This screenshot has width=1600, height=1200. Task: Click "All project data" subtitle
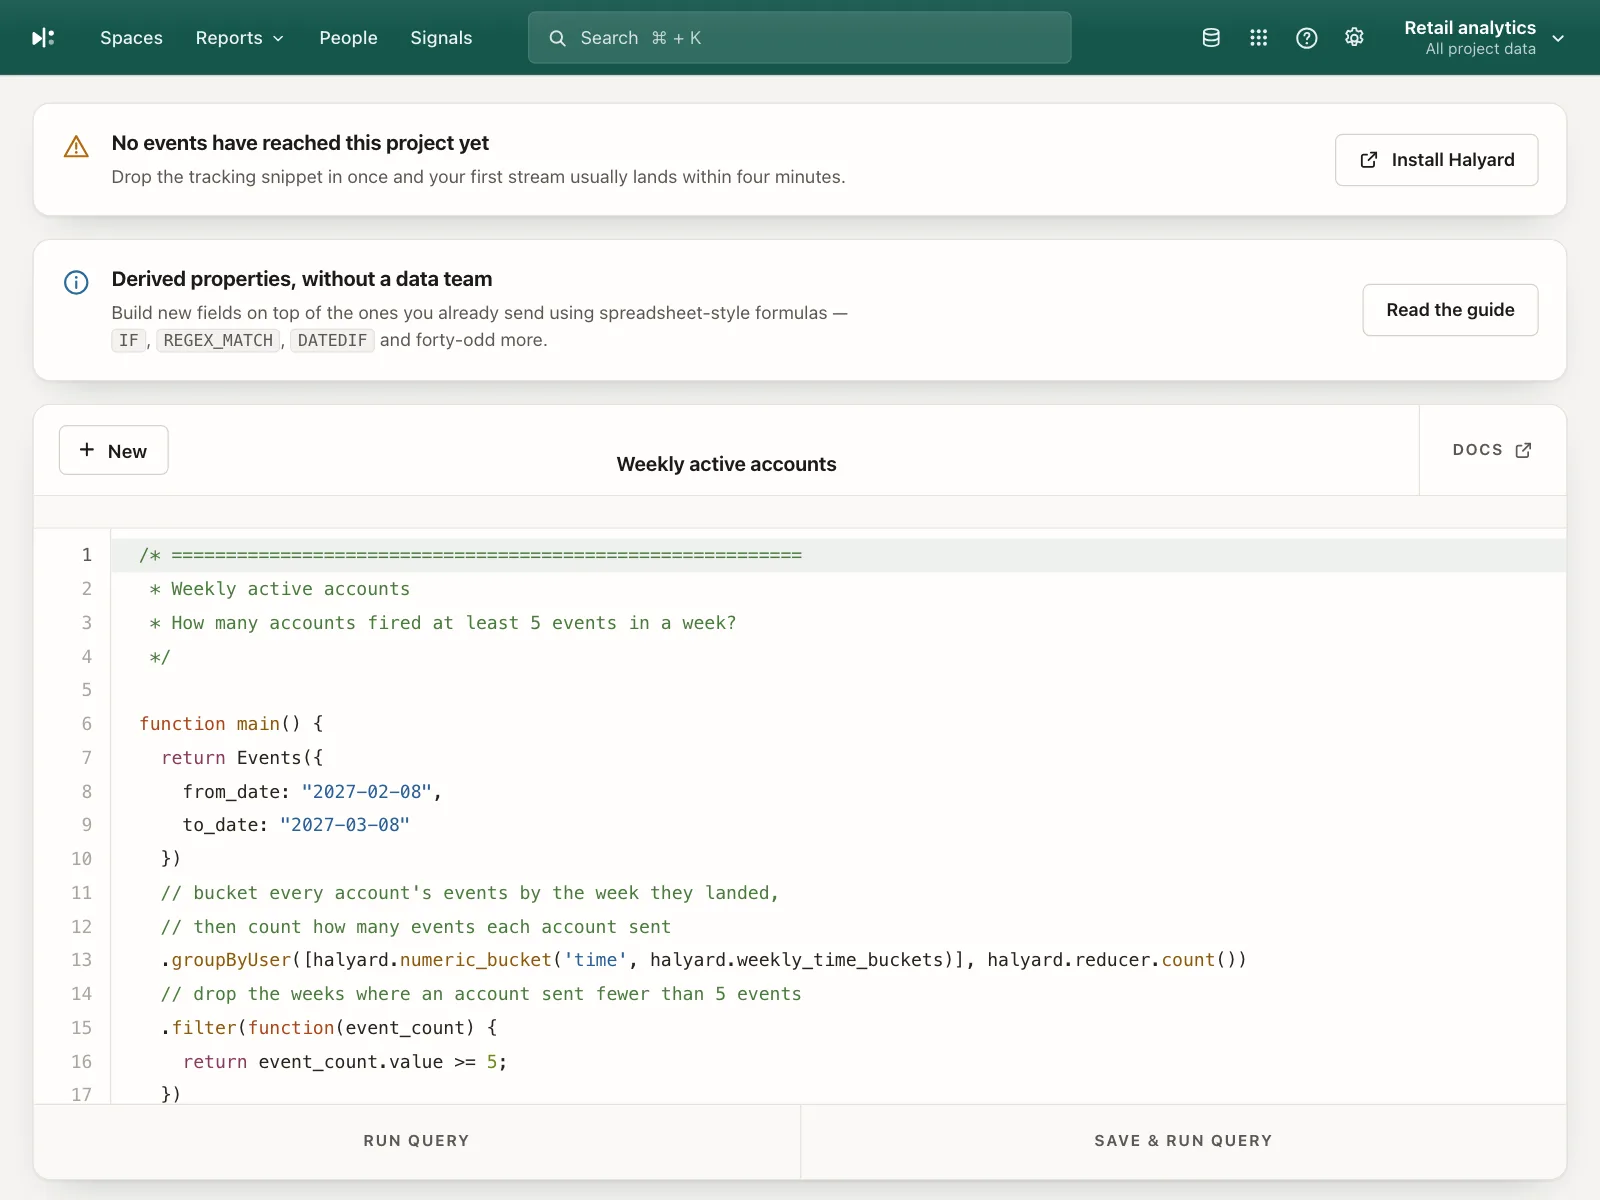[x=1480, y=49]
